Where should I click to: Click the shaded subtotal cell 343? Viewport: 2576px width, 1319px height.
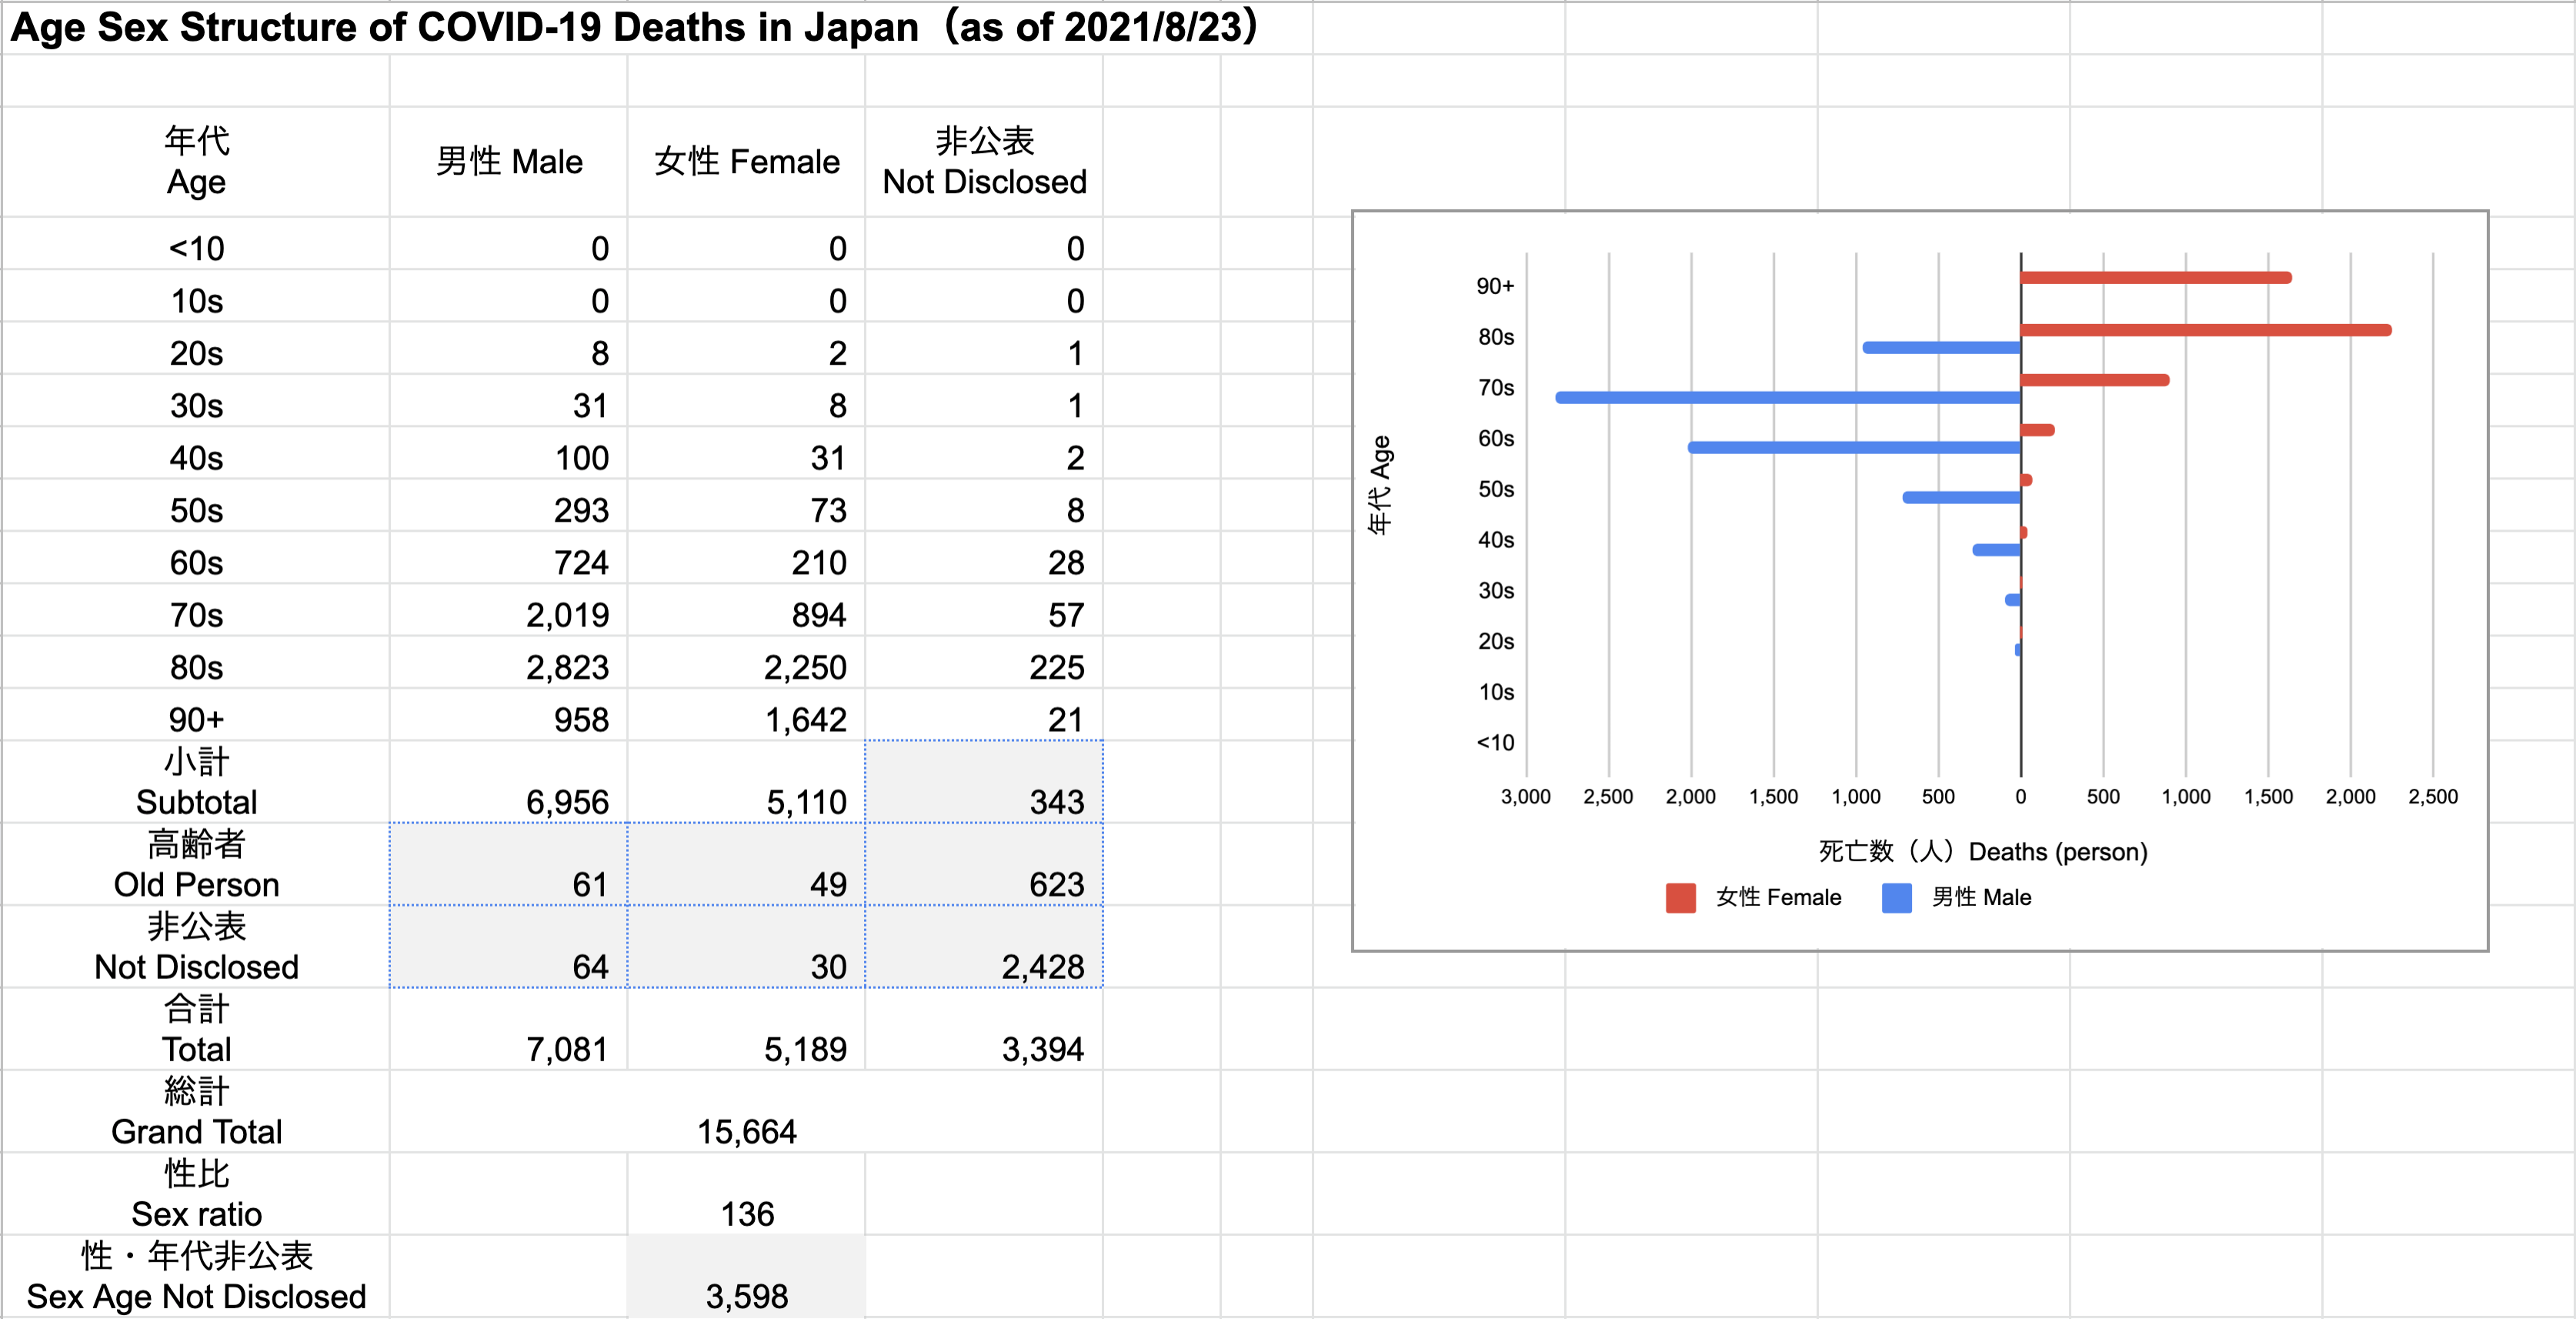(x=984, y=781)
